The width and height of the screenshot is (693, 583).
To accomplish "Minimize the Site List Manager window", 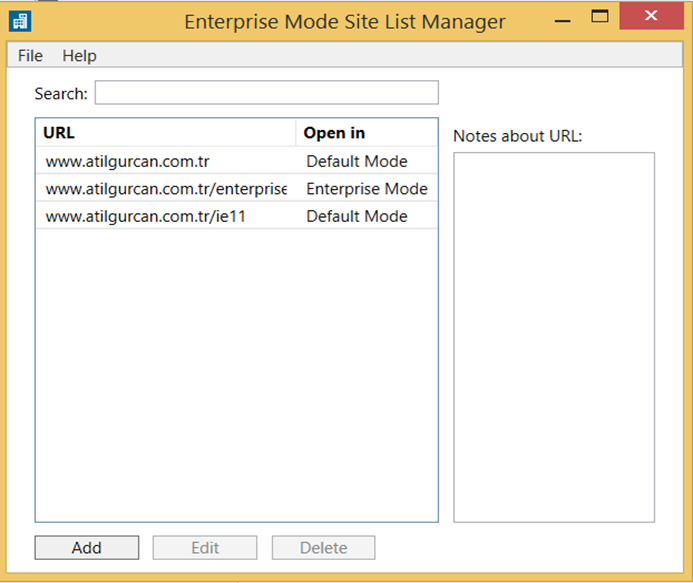I will [x=563, y=18].
